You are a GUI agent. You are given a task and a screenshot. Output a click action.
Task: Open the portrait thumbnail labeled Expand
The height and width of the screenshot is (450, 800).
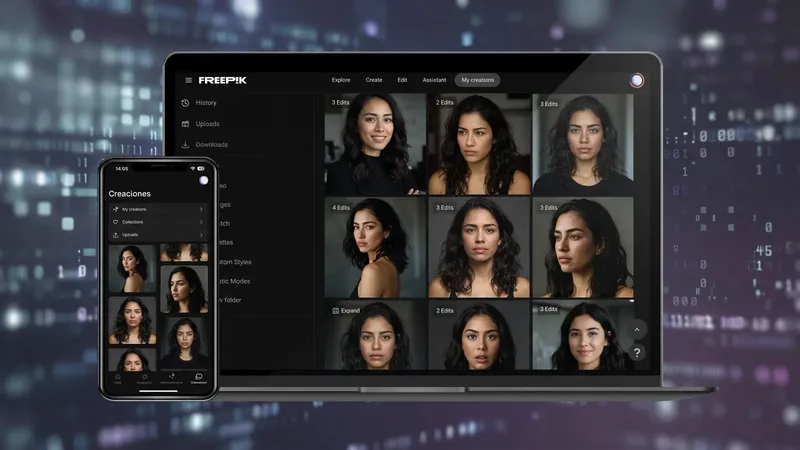(376, 335)
